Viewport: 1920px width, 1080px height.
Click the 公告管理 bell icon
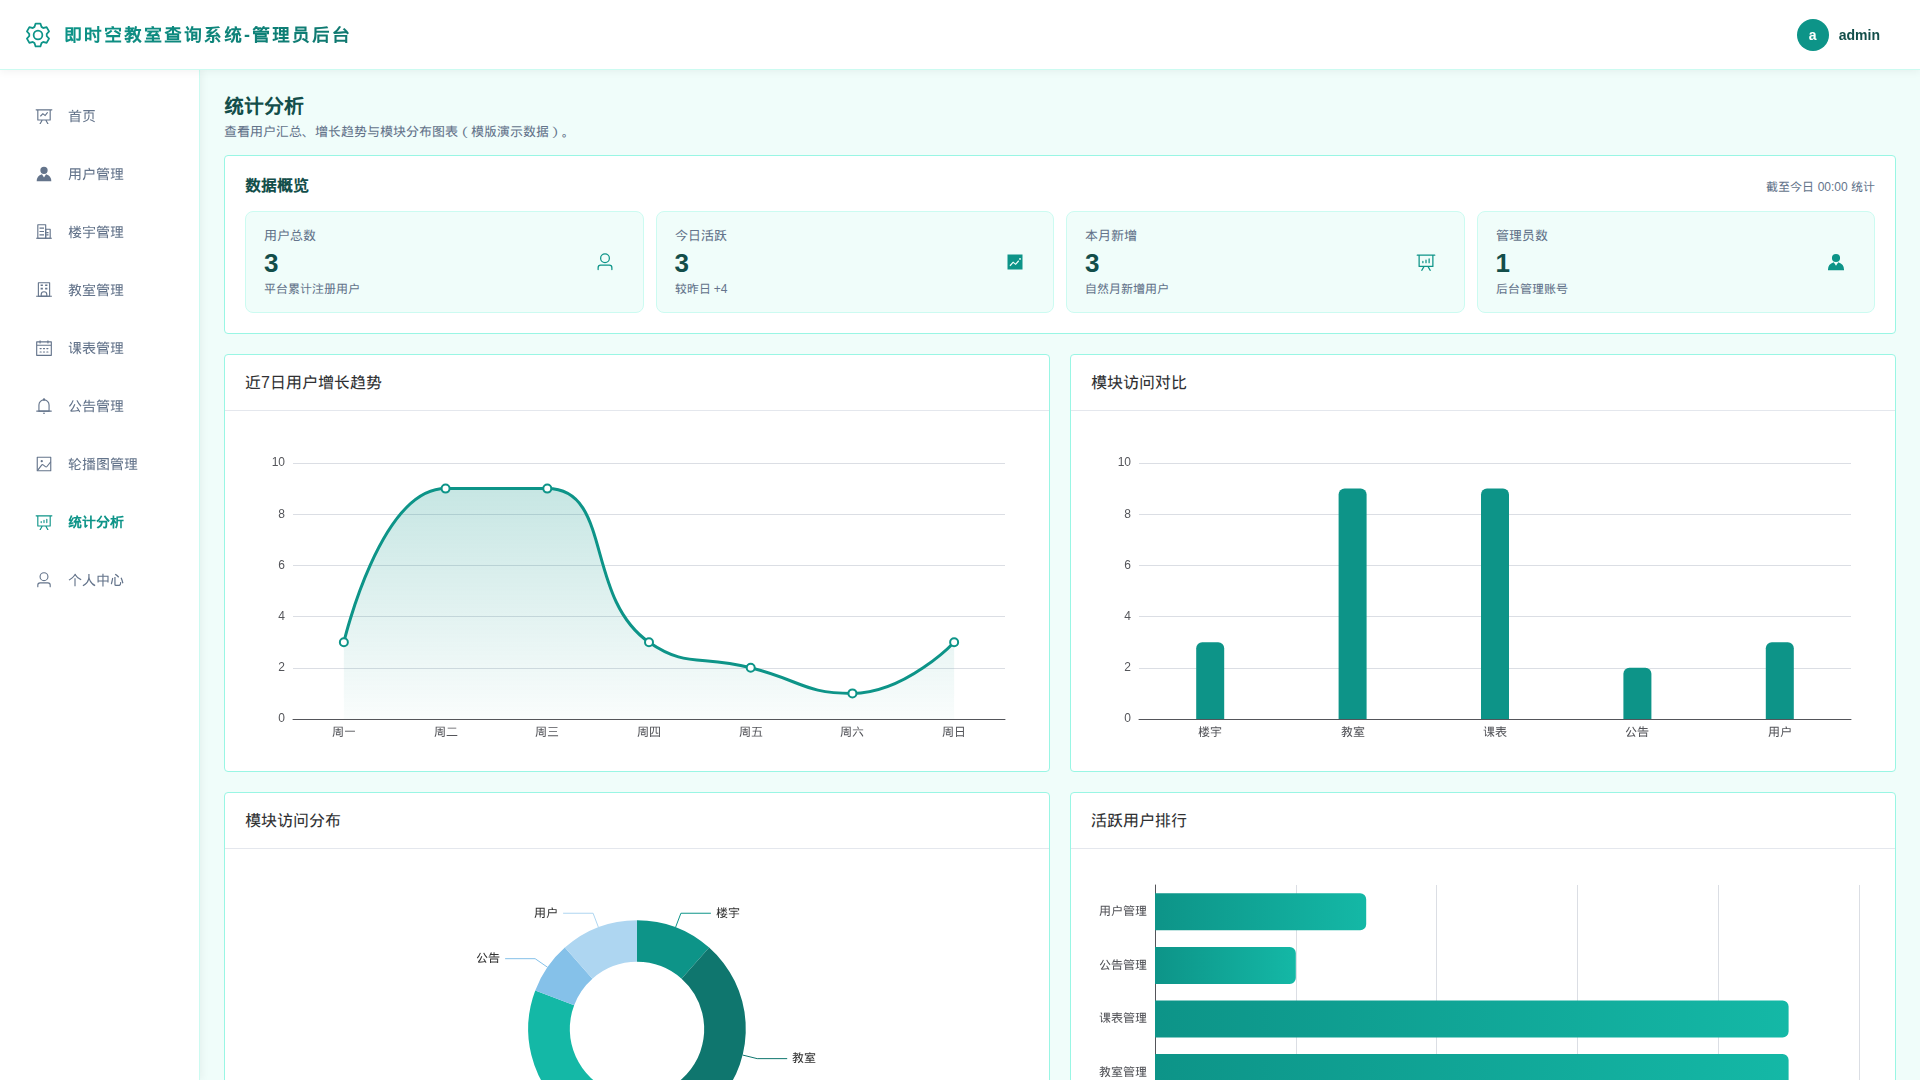click(44, 406)
